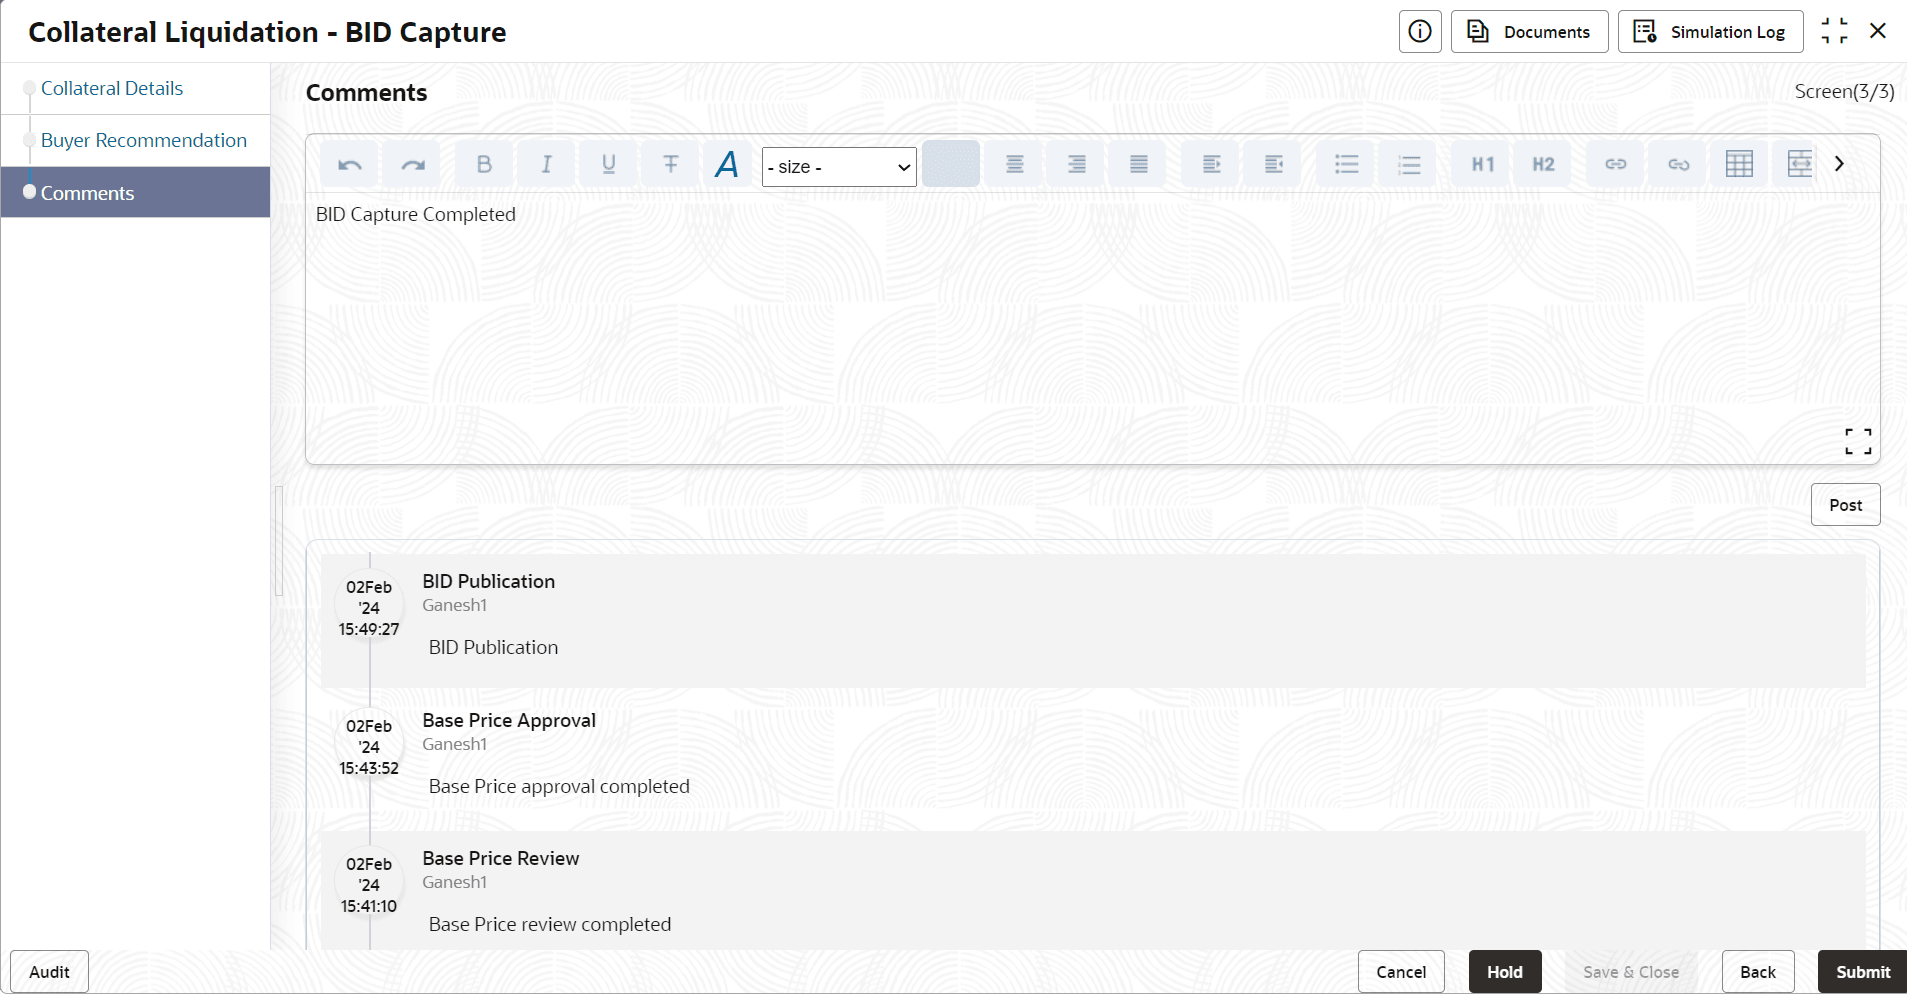Select the Base Price Approval comment heading

[509, 720]
